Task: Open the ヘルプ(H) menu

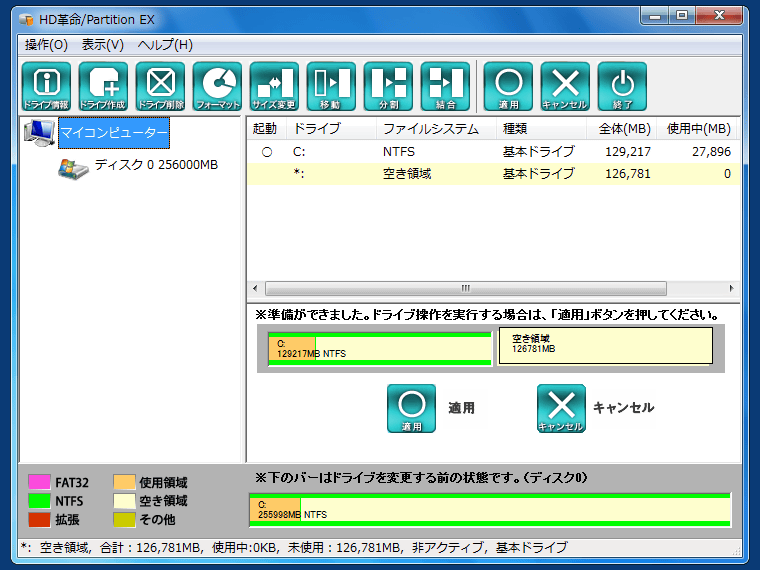Action: pyautogui.click(x=165, y=45)
